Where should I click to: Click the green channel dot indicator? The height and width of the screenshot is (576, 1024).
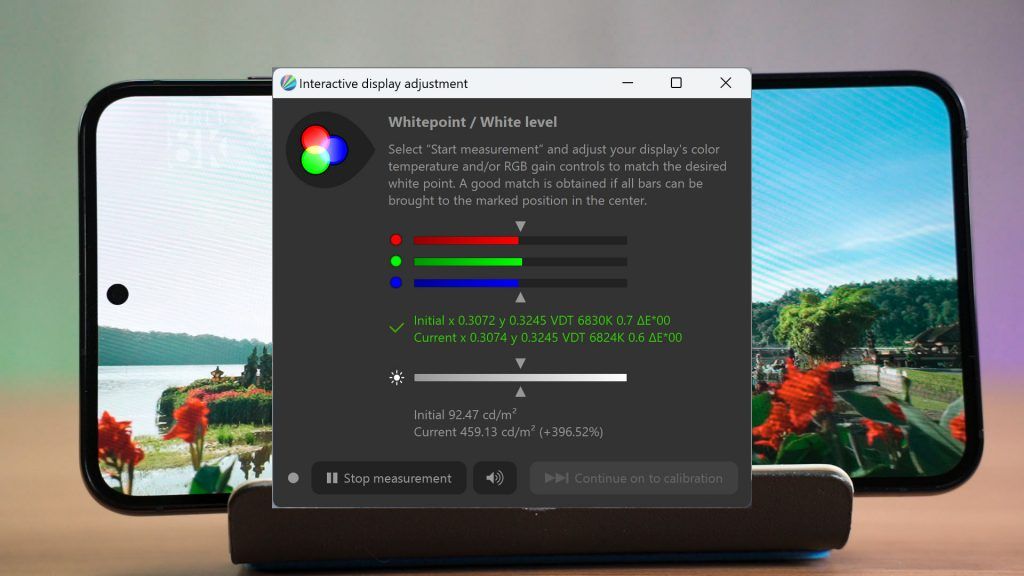point(396,261)
